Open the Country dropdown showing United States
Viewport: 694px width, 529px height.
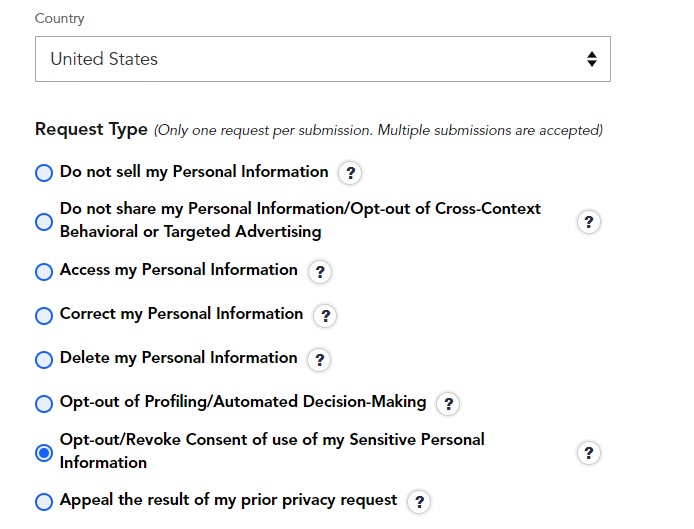[323, 59]
